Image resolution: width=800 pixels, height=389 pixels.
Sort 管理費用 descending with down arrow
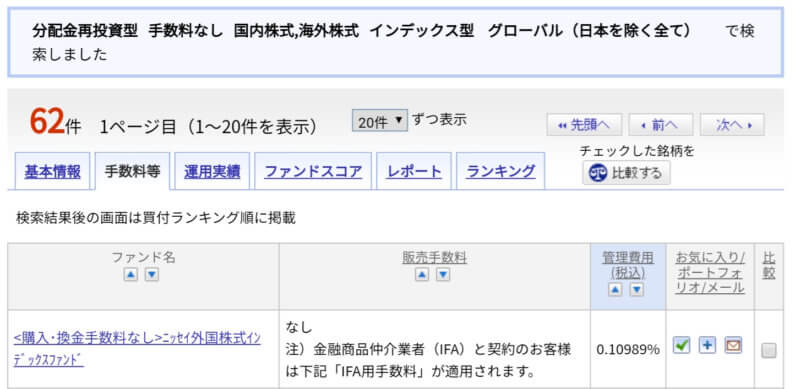click(637, 290)
